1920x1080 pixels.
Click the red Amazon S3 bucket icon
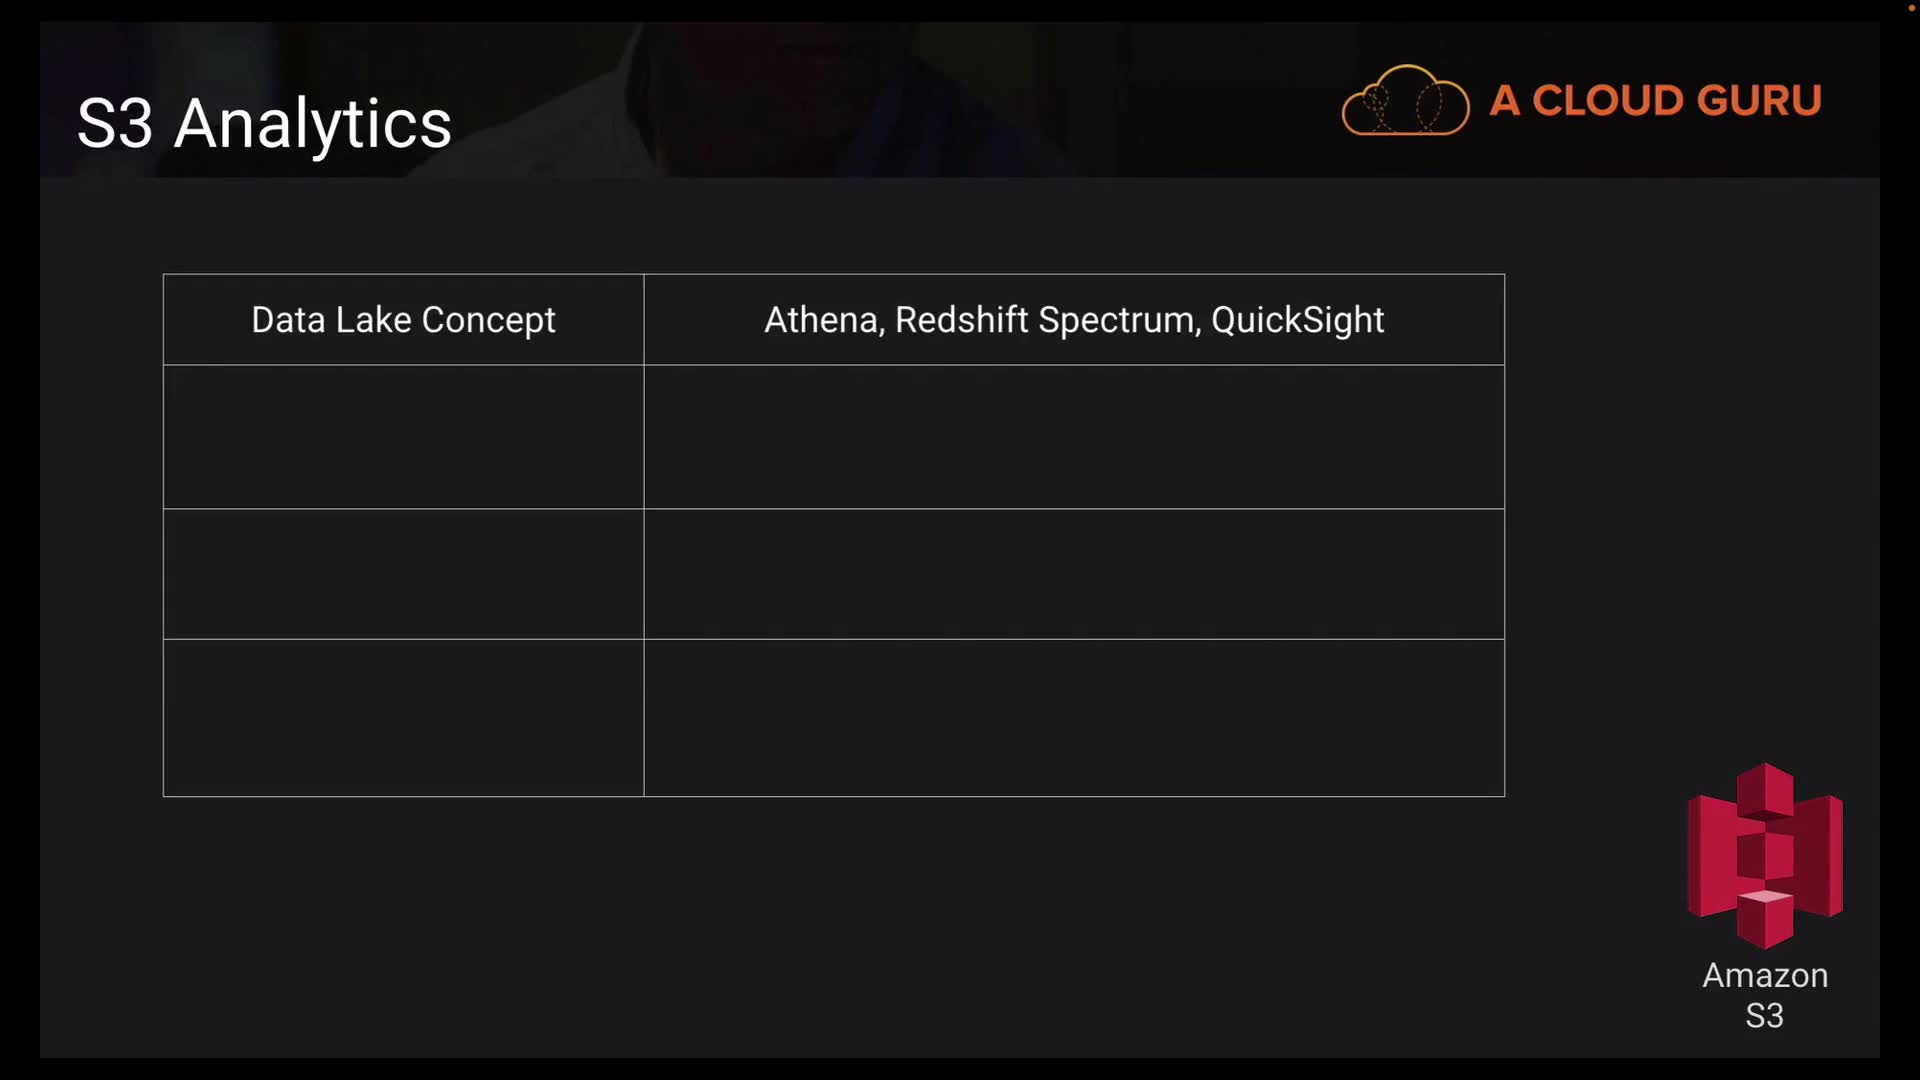click(x=1765, y=855)
